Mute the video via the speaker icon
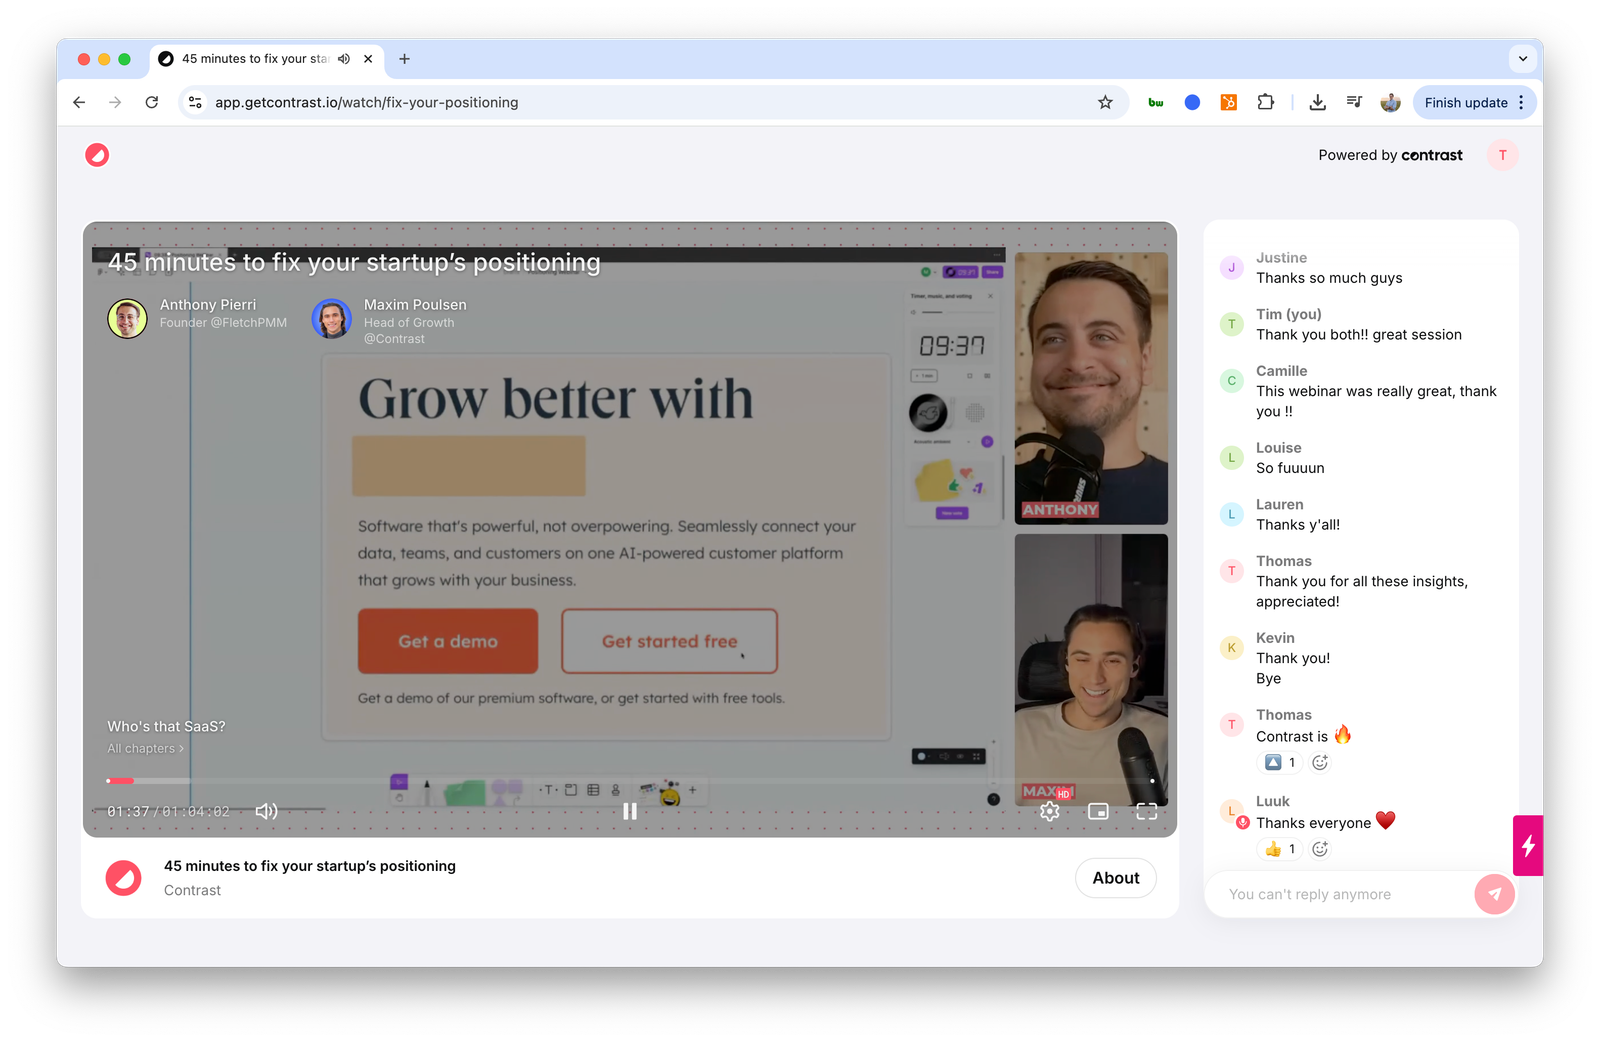The height and width of the screenshot is (1042, 1600). 265,811
